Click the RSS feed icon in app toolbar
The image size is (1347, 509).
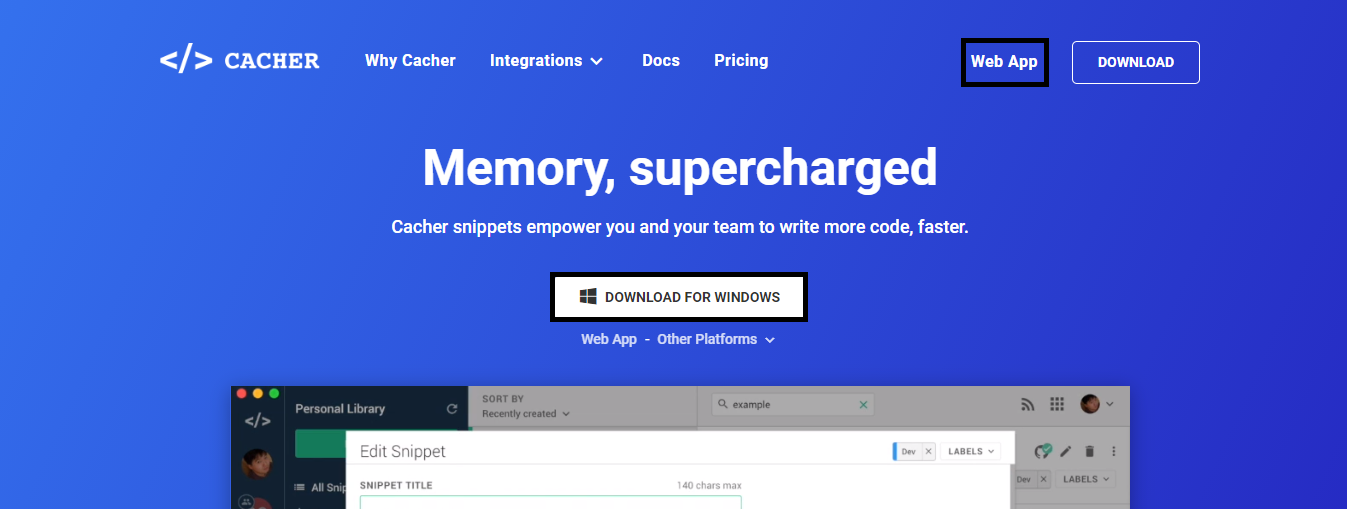click(x=1027, y=405)
